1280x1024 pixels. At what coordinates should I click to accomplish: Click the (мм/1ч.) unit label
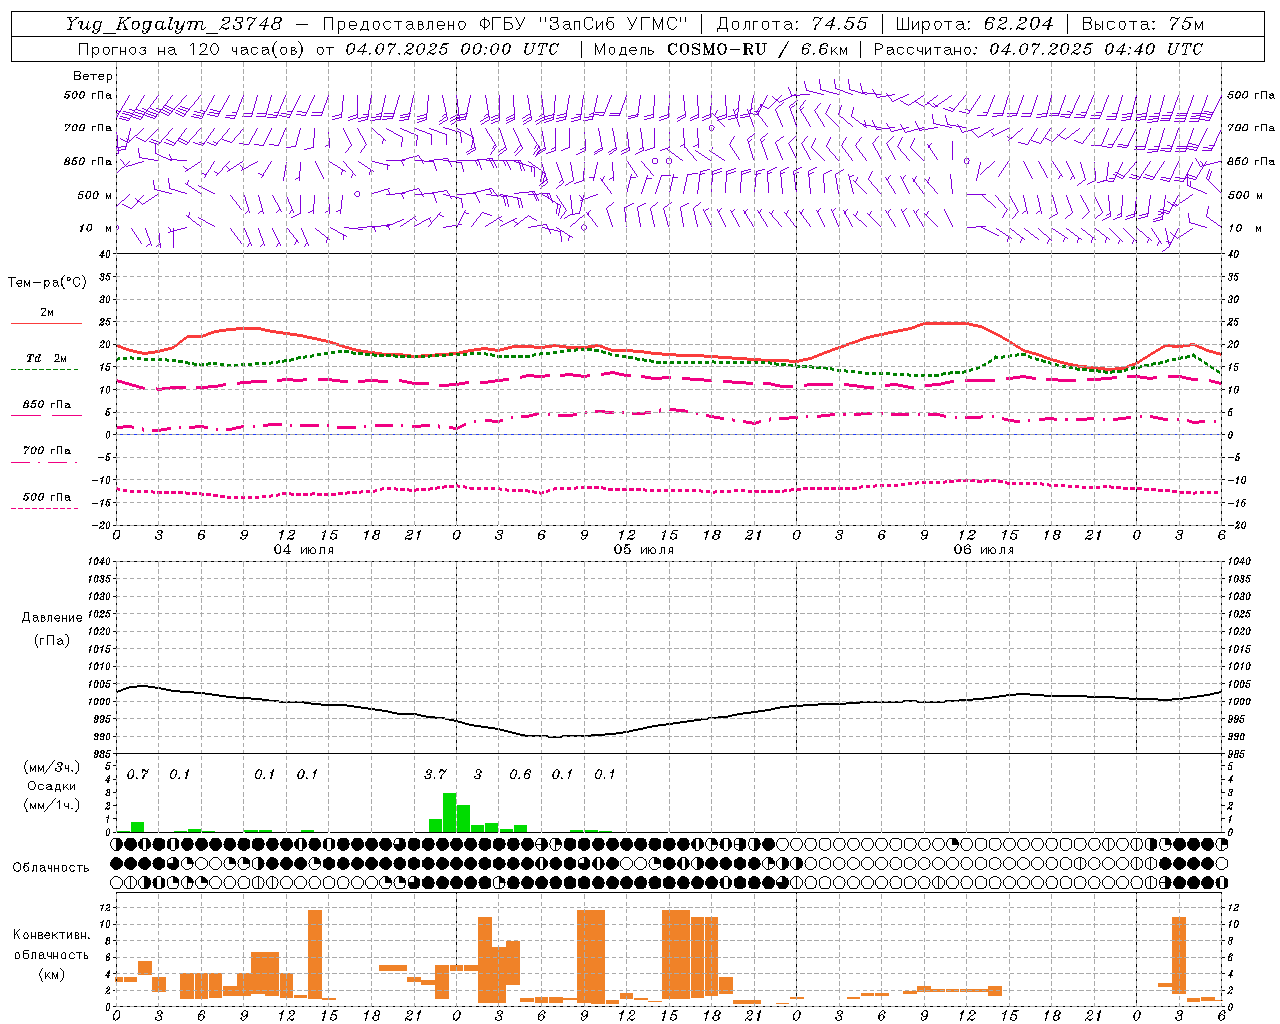pos(52,805)
